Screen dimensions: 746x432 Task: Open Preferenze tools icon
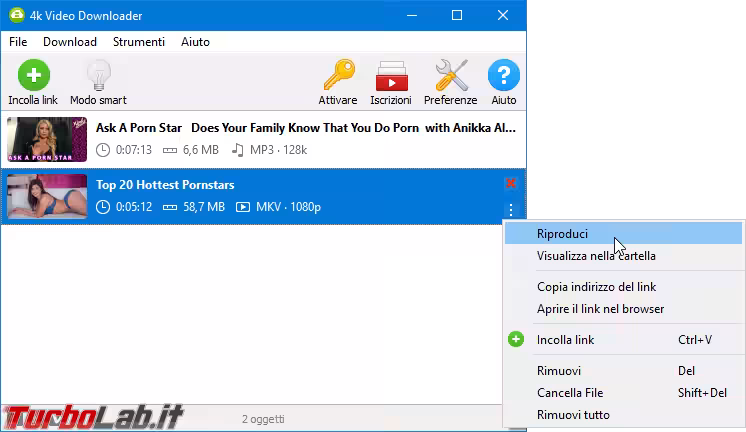coord(450,76)
